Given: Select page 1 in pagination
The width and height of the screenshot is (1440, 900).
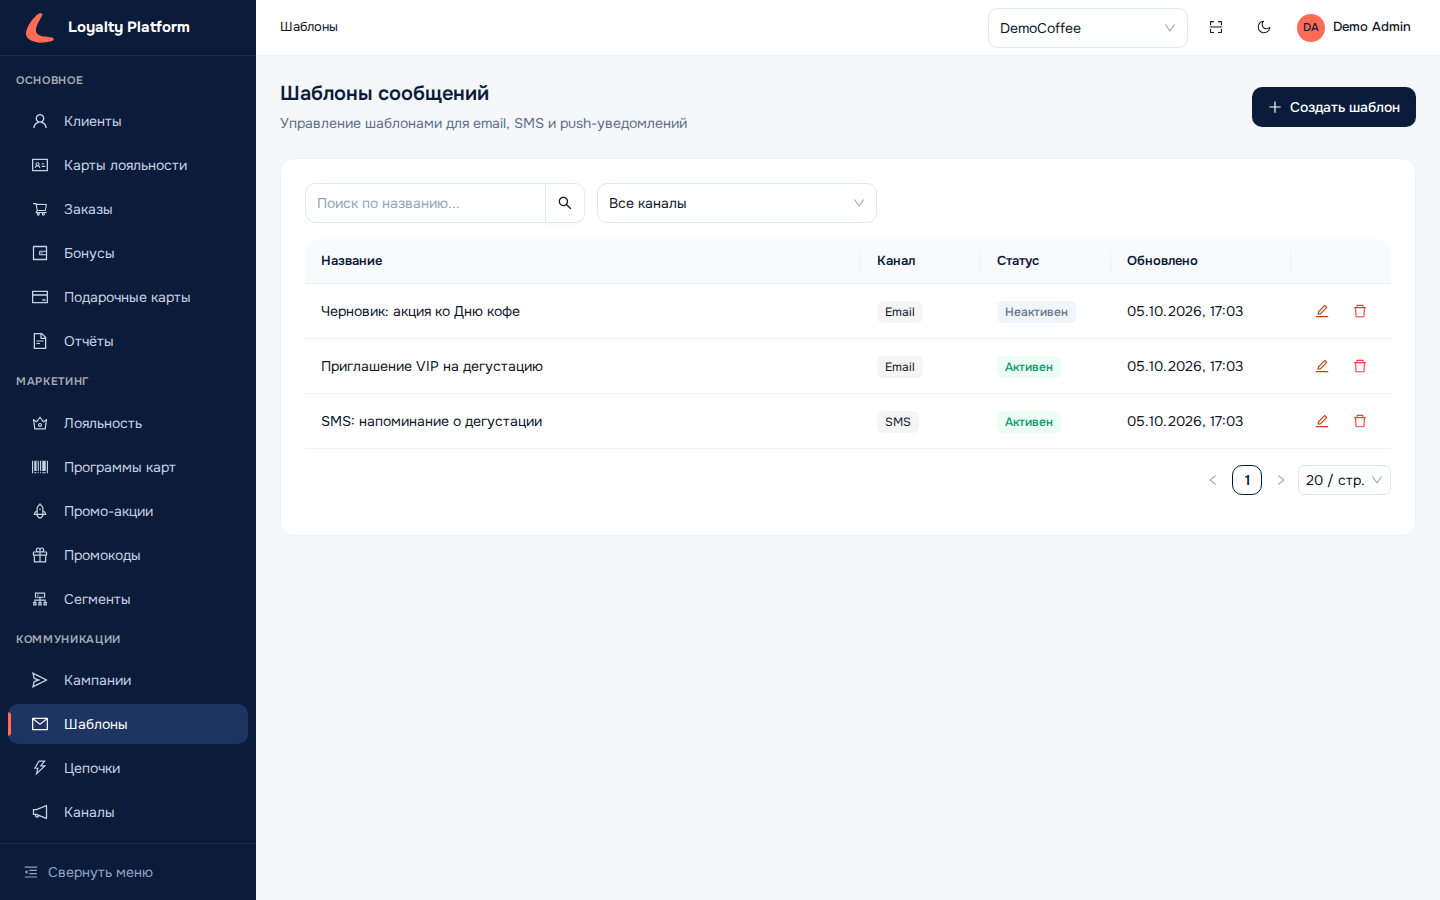Looking at the screenshot, I should pos(1247,480).
